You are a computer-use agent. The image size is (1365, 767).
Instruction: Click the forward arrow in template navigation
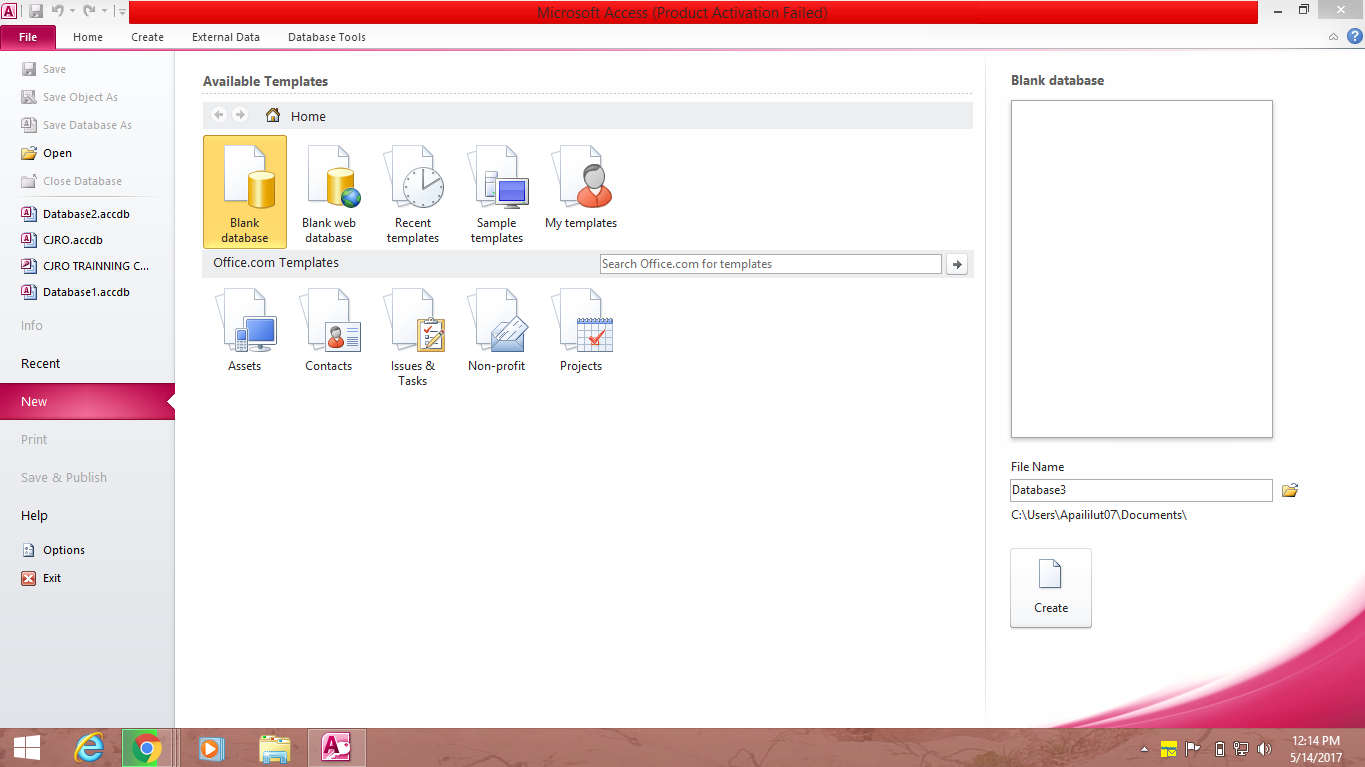click(240, 115)
